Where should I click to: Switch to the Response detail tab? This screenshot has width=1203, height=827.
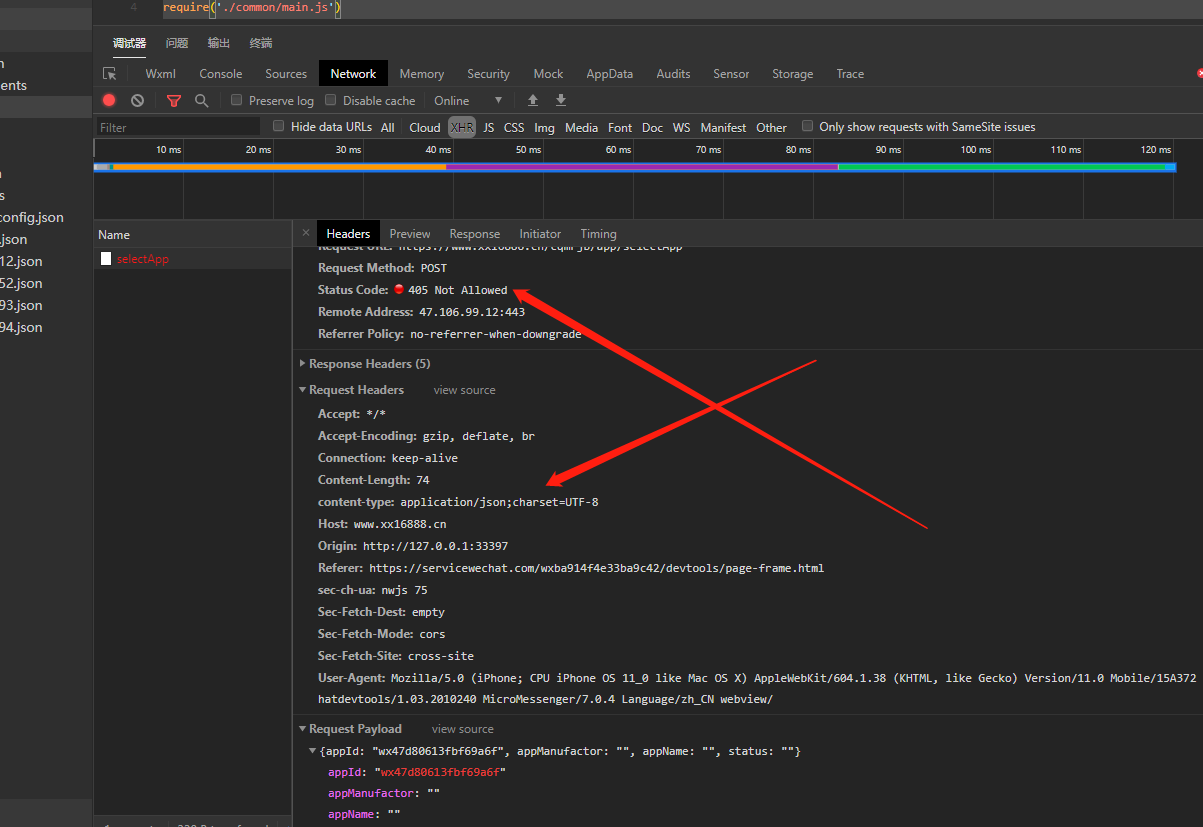475,234
